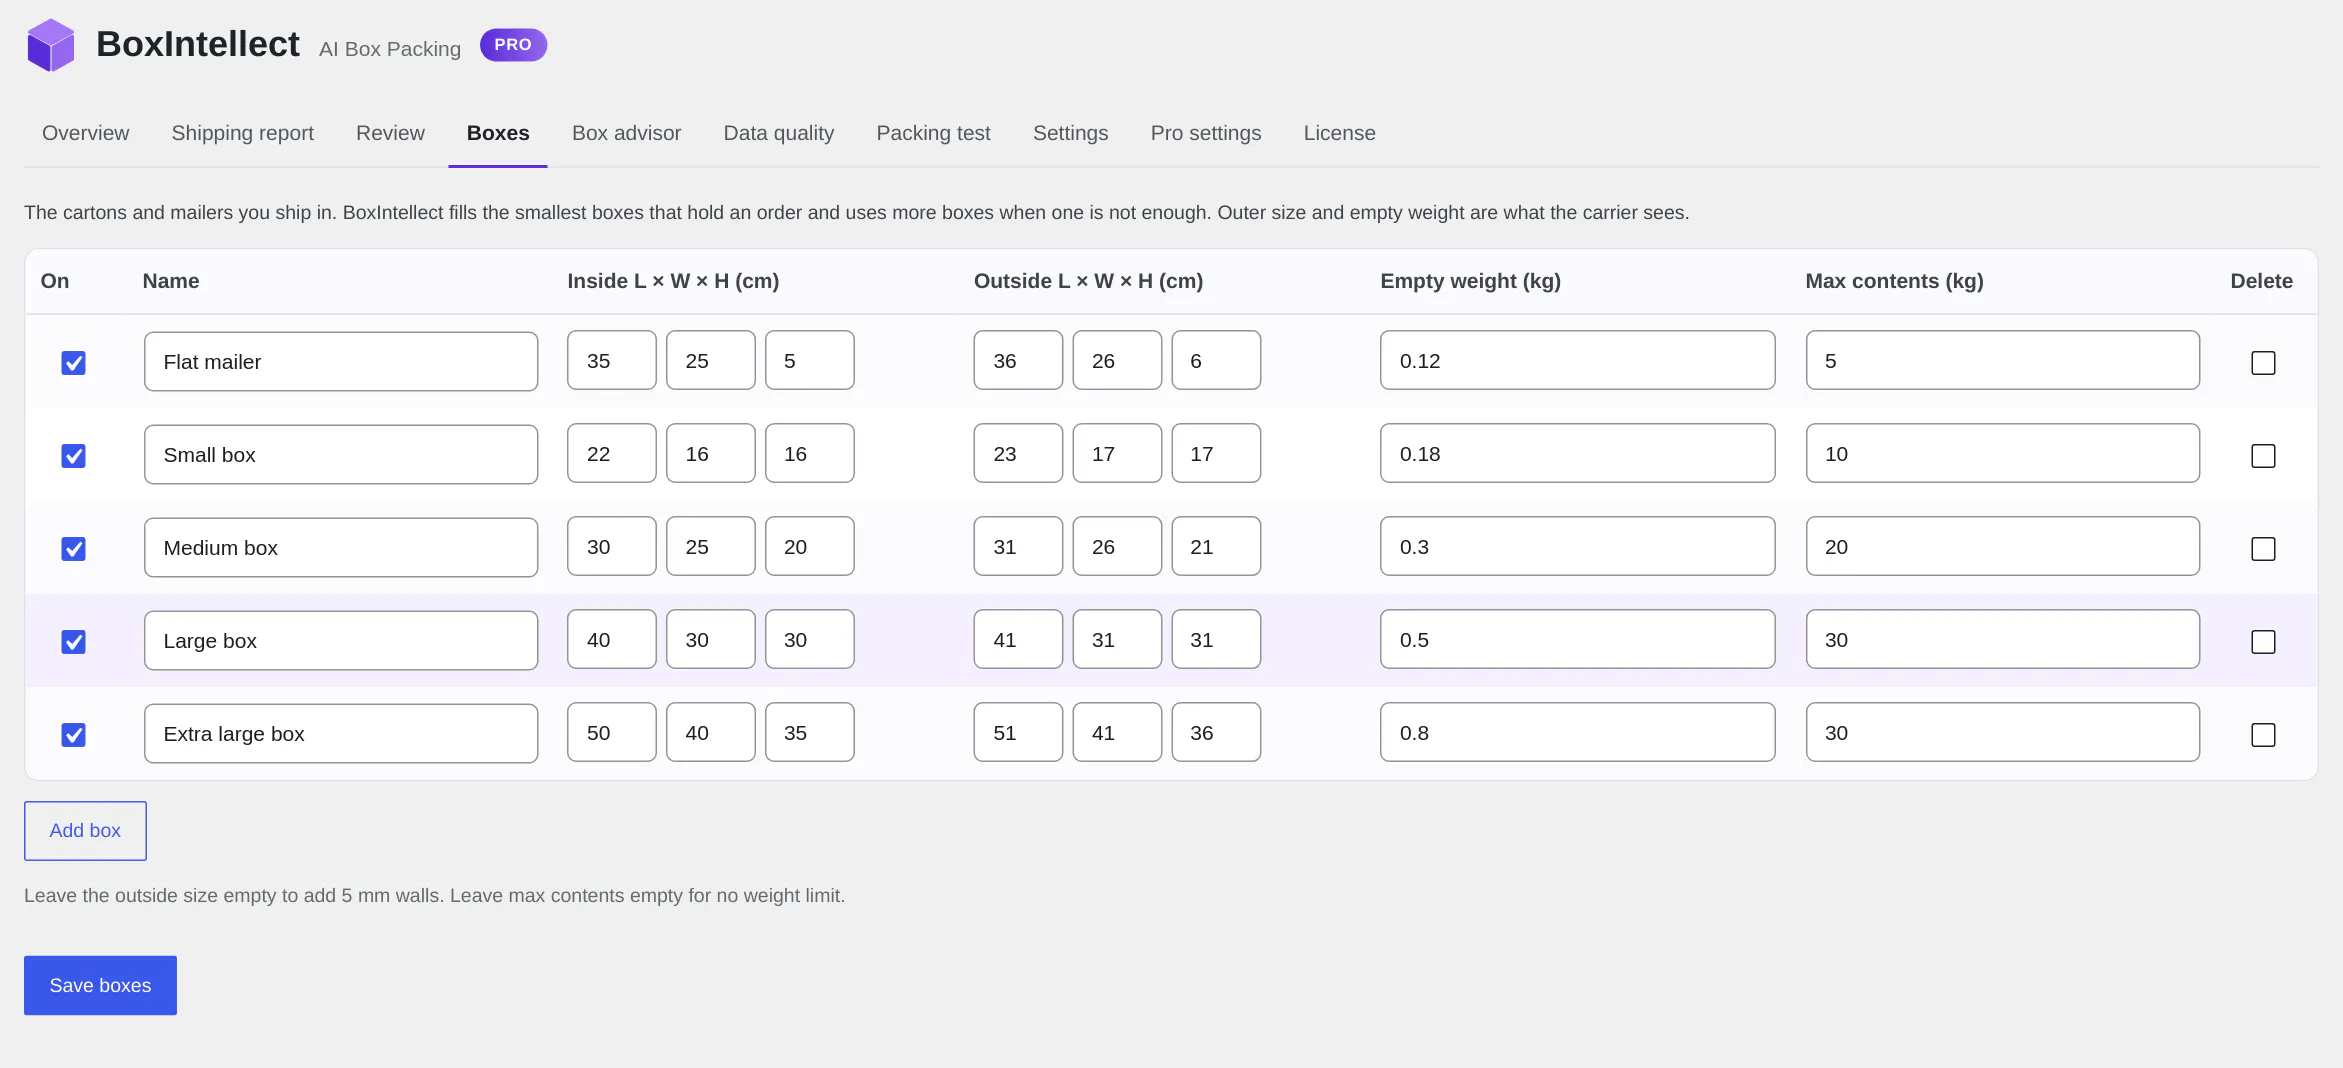2343x1068 pixels.
Task: Switch to the License tab
Action: coord(1339,133)
